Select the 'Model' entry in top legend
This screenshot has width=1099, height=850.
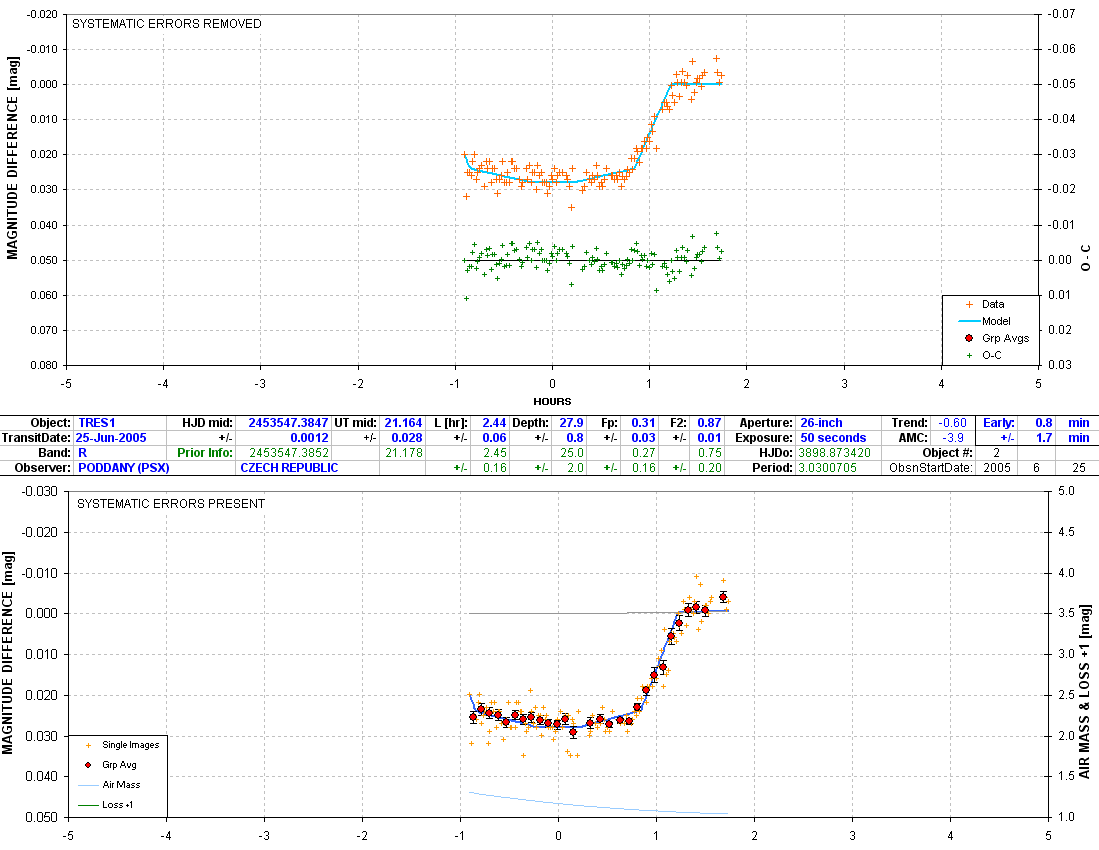tap(996, 321)
